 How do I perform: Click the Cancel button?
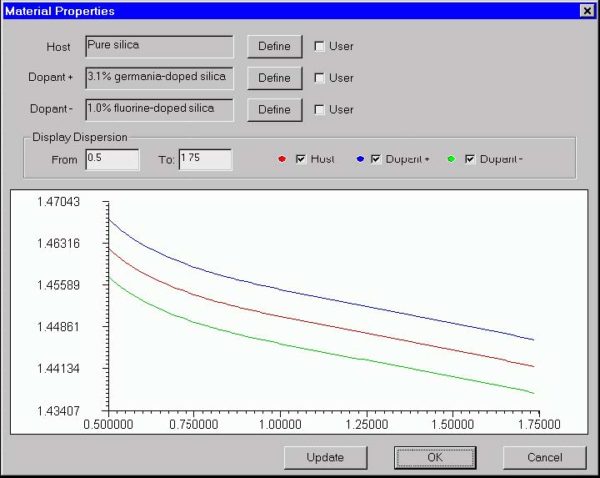click(x=545, y=458)
